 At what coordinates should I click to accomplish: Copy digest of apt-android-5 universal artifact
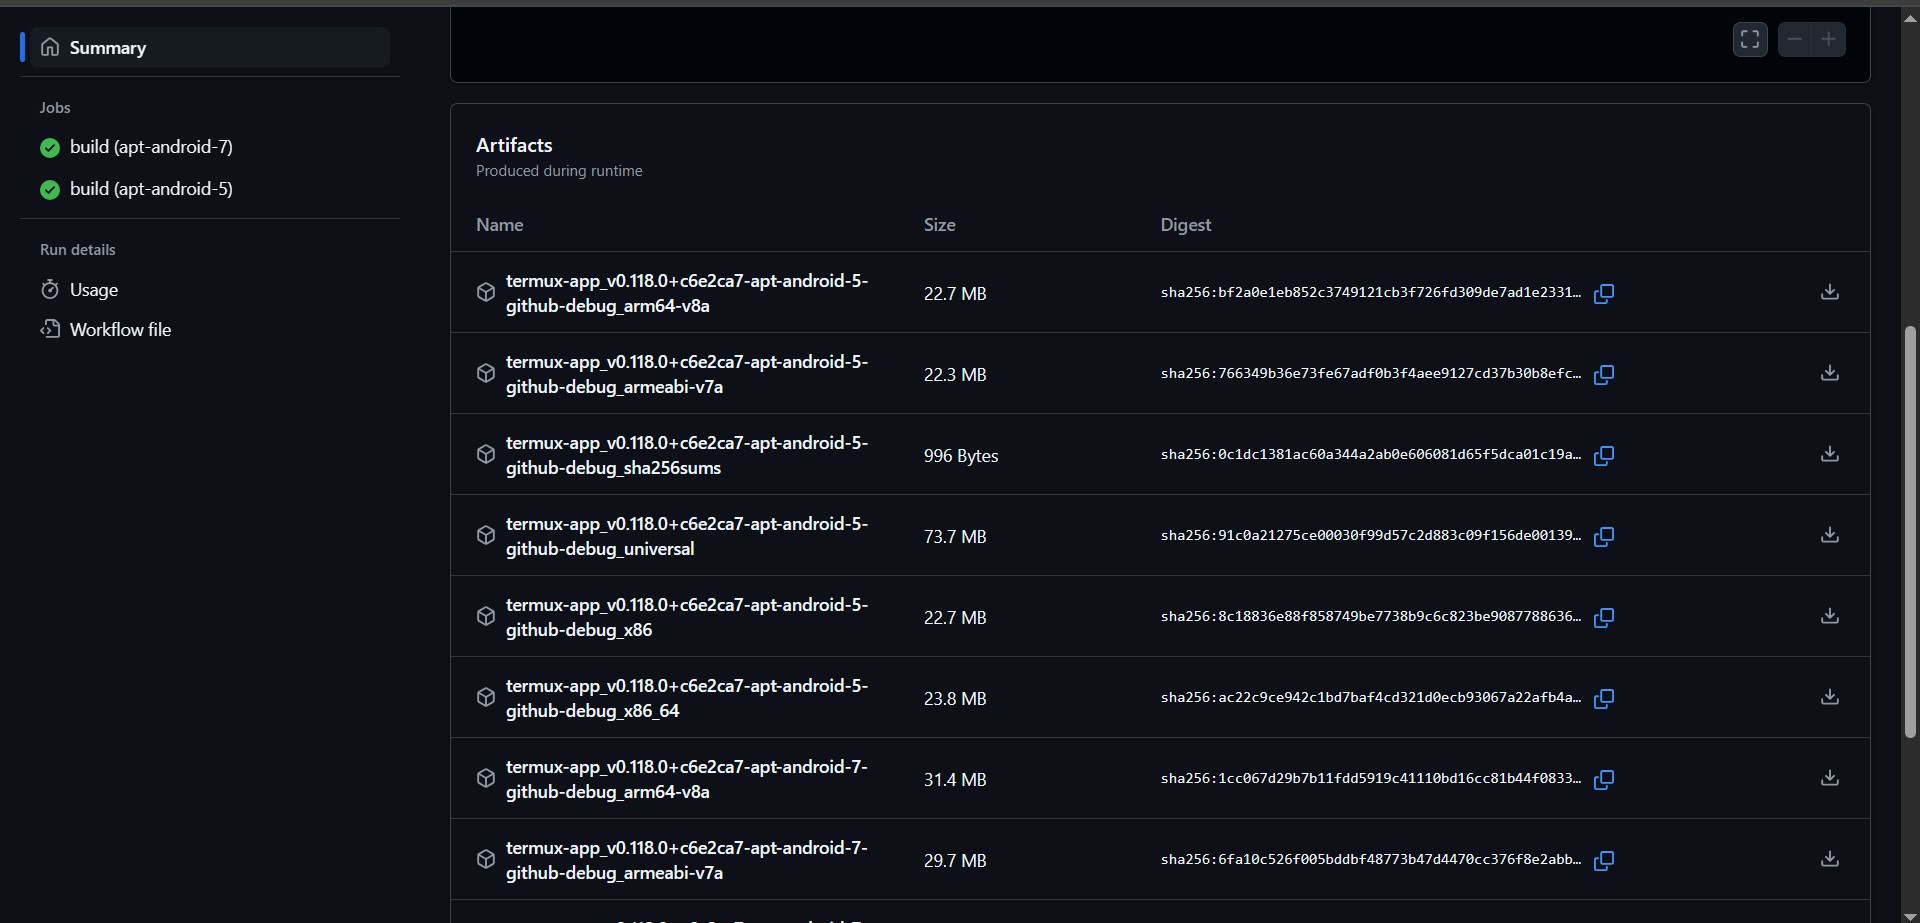click(x=1604, y=537)
